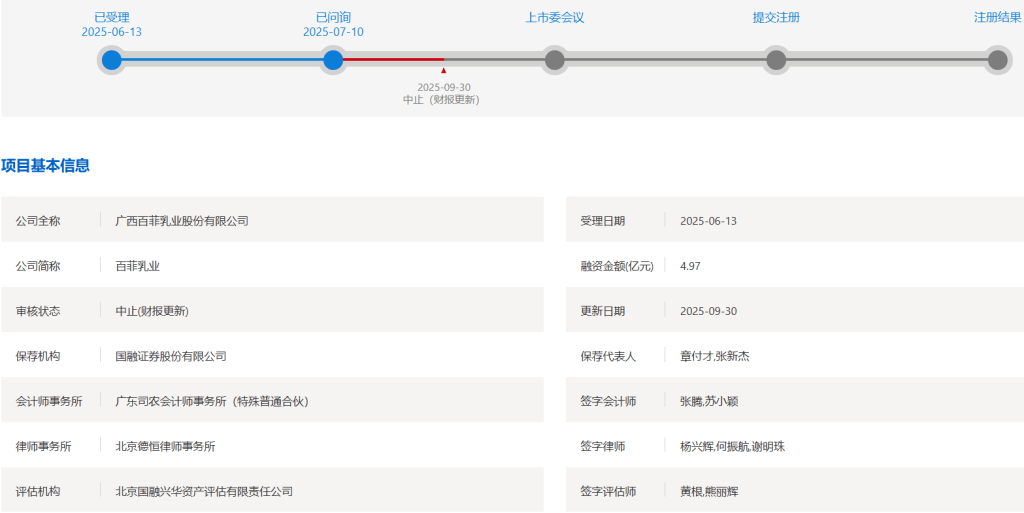Click appraiser 北京国融兴华资产评估有限责任公司
The height and width of the screenshot is (513, 1024).
tap(204, 491)
